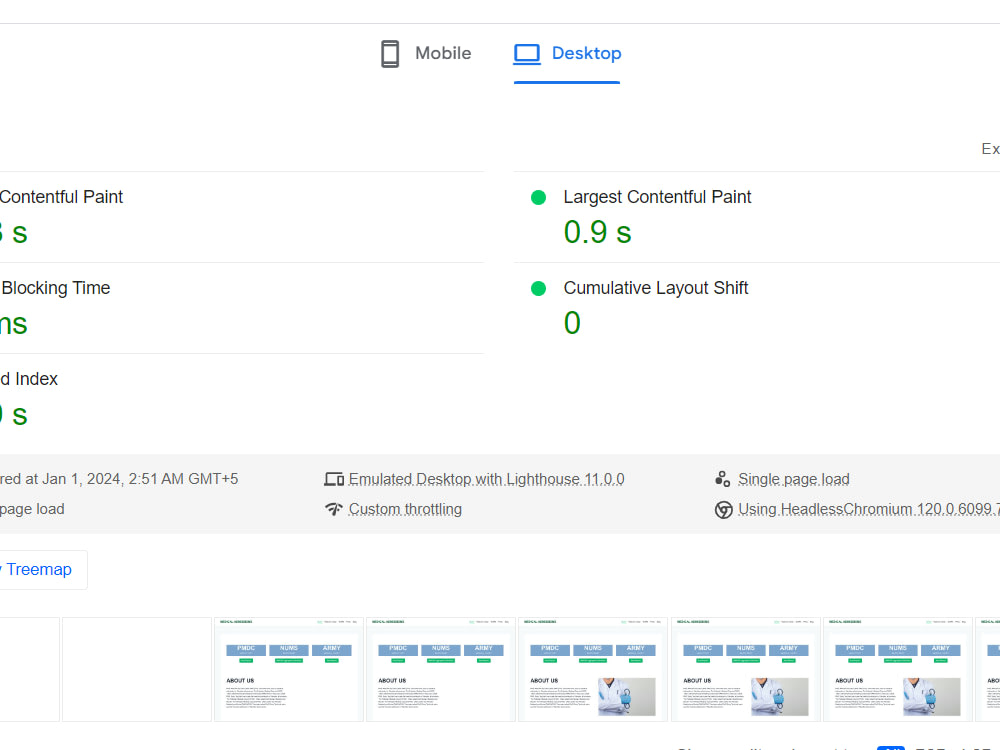Click the mobile phone icon

click(x=390, y=54)
